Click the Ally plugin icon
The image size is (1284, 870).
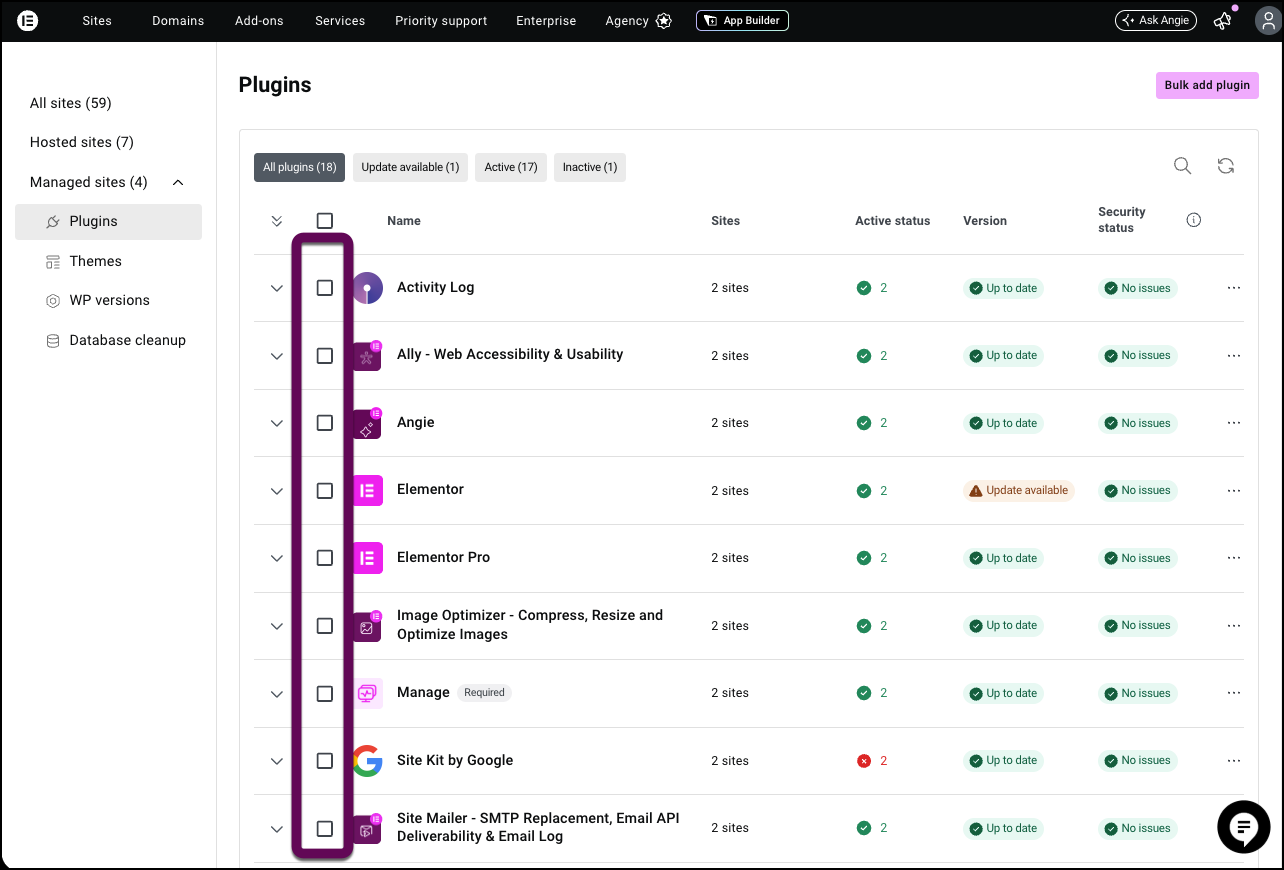tap(367, 356)
